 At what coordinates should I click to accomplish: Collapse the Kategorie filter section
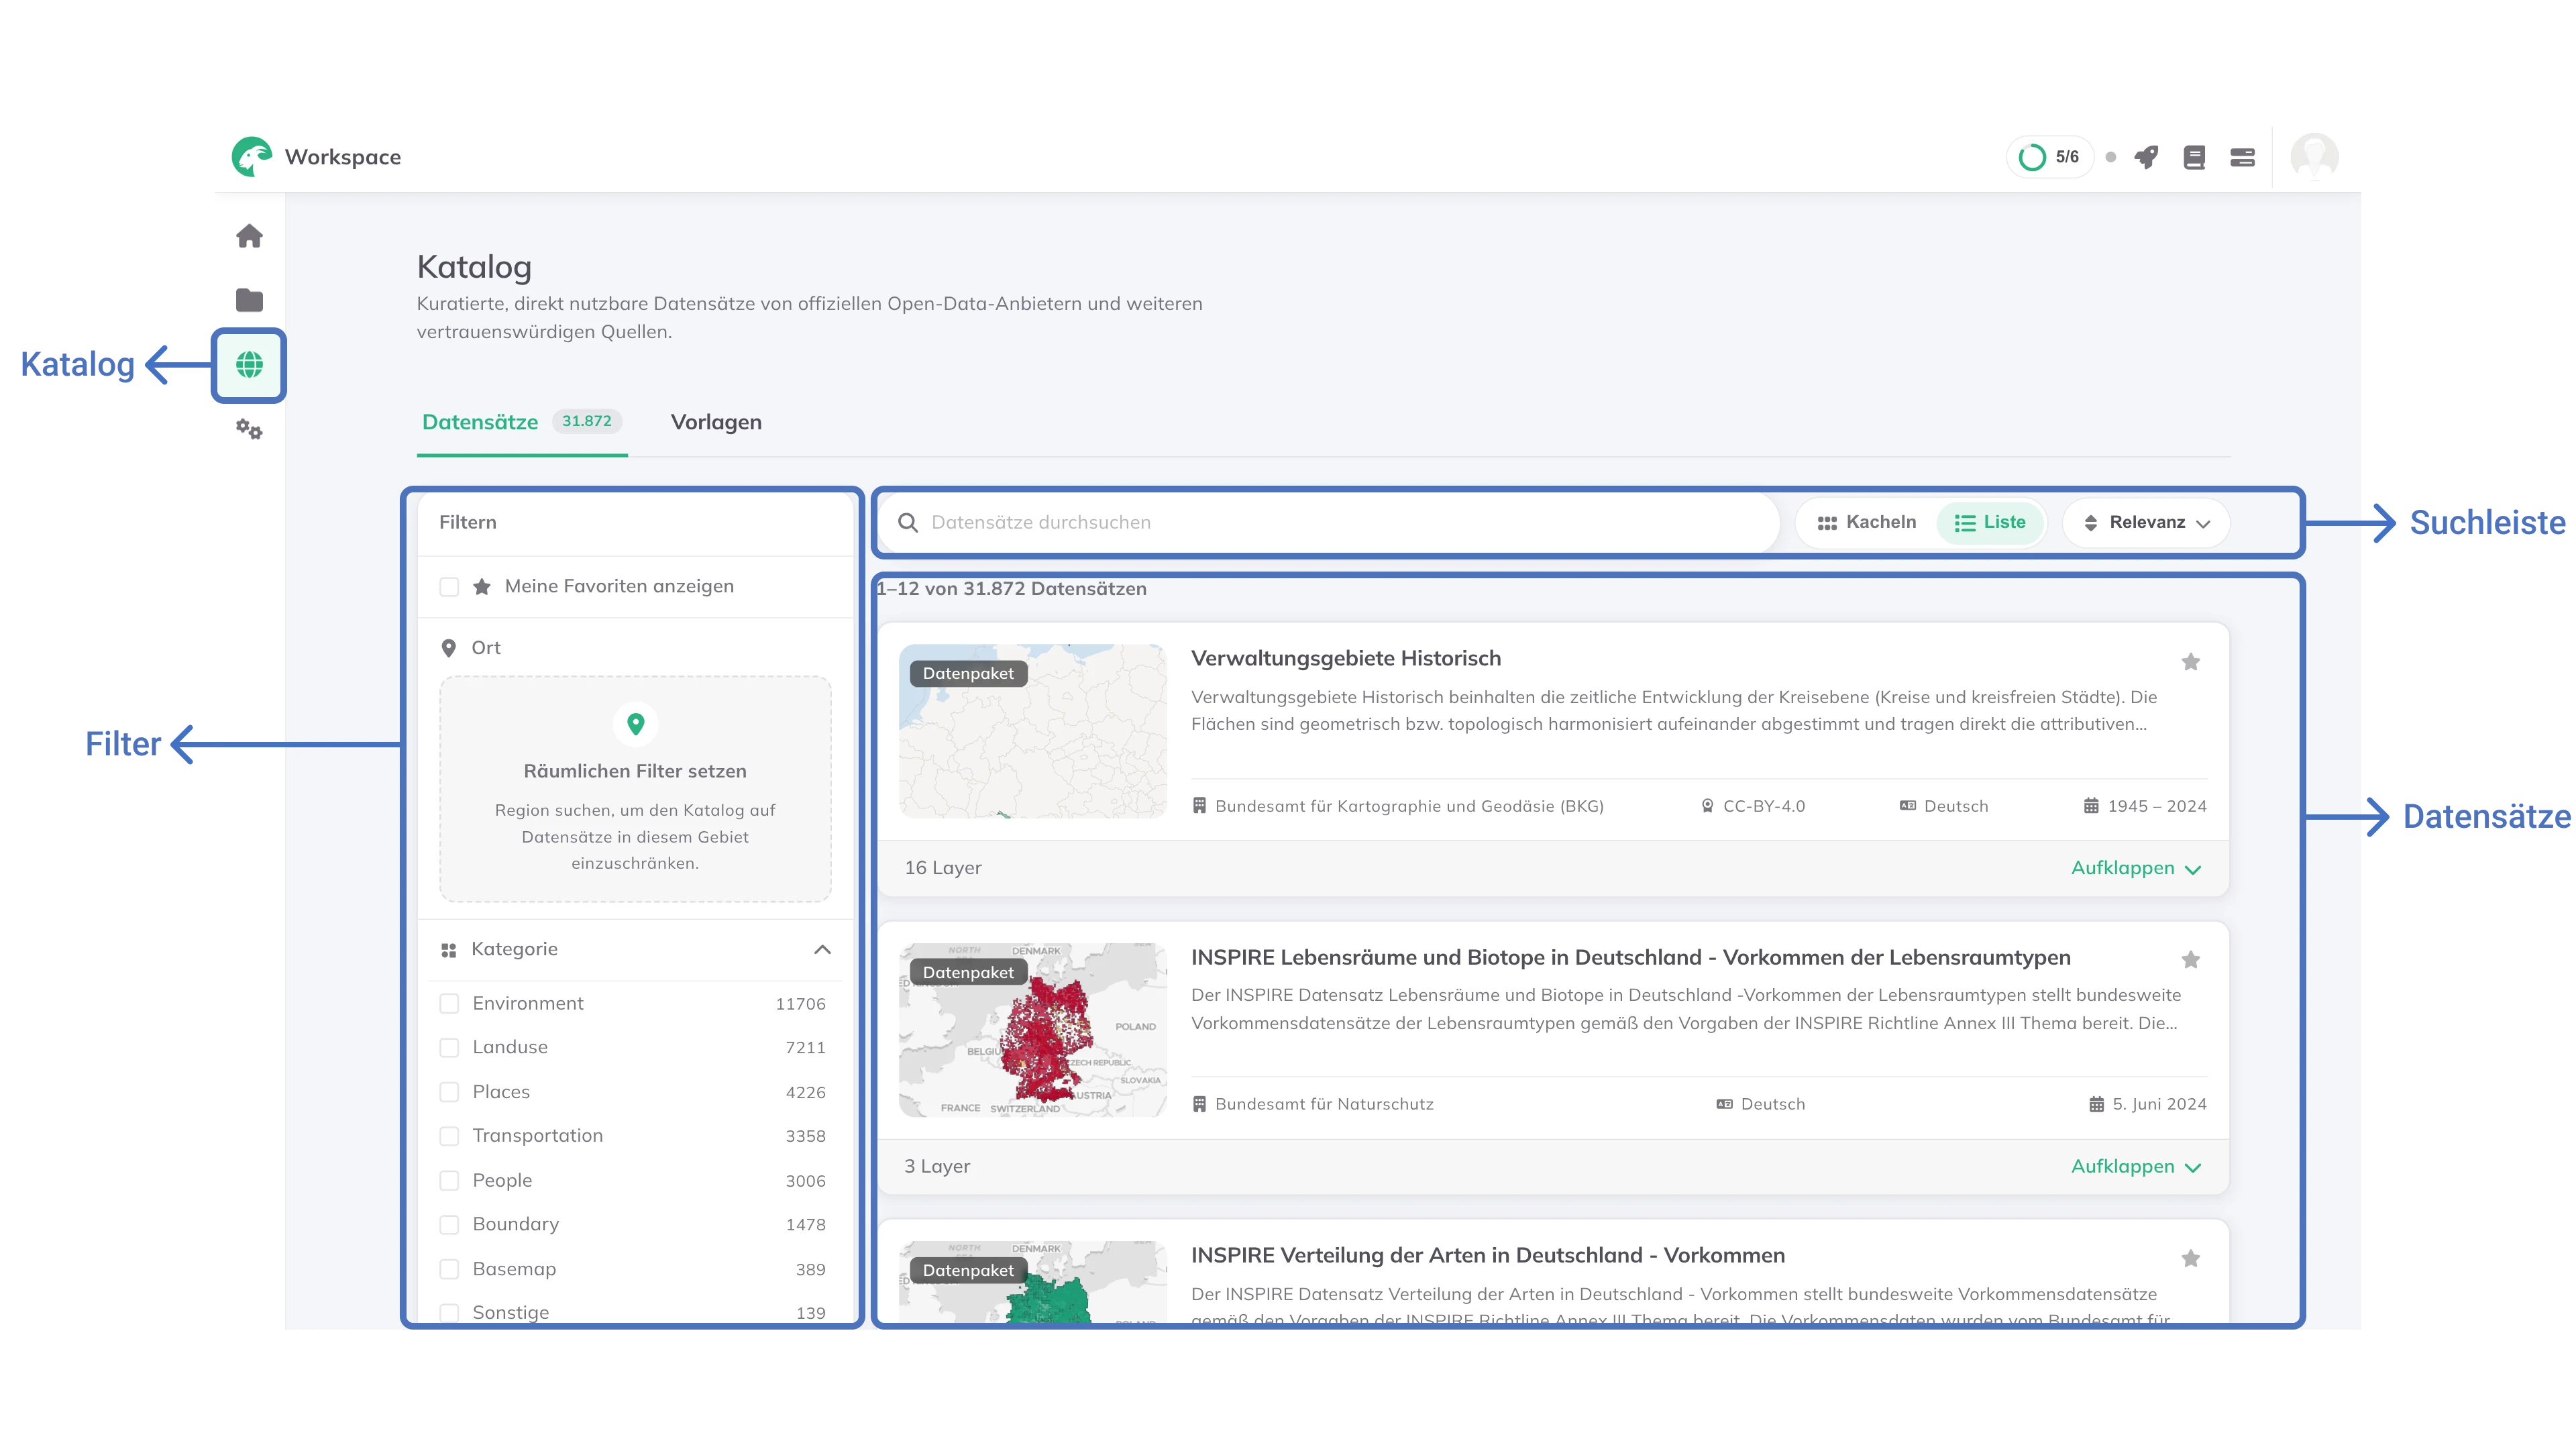(822, 949)
